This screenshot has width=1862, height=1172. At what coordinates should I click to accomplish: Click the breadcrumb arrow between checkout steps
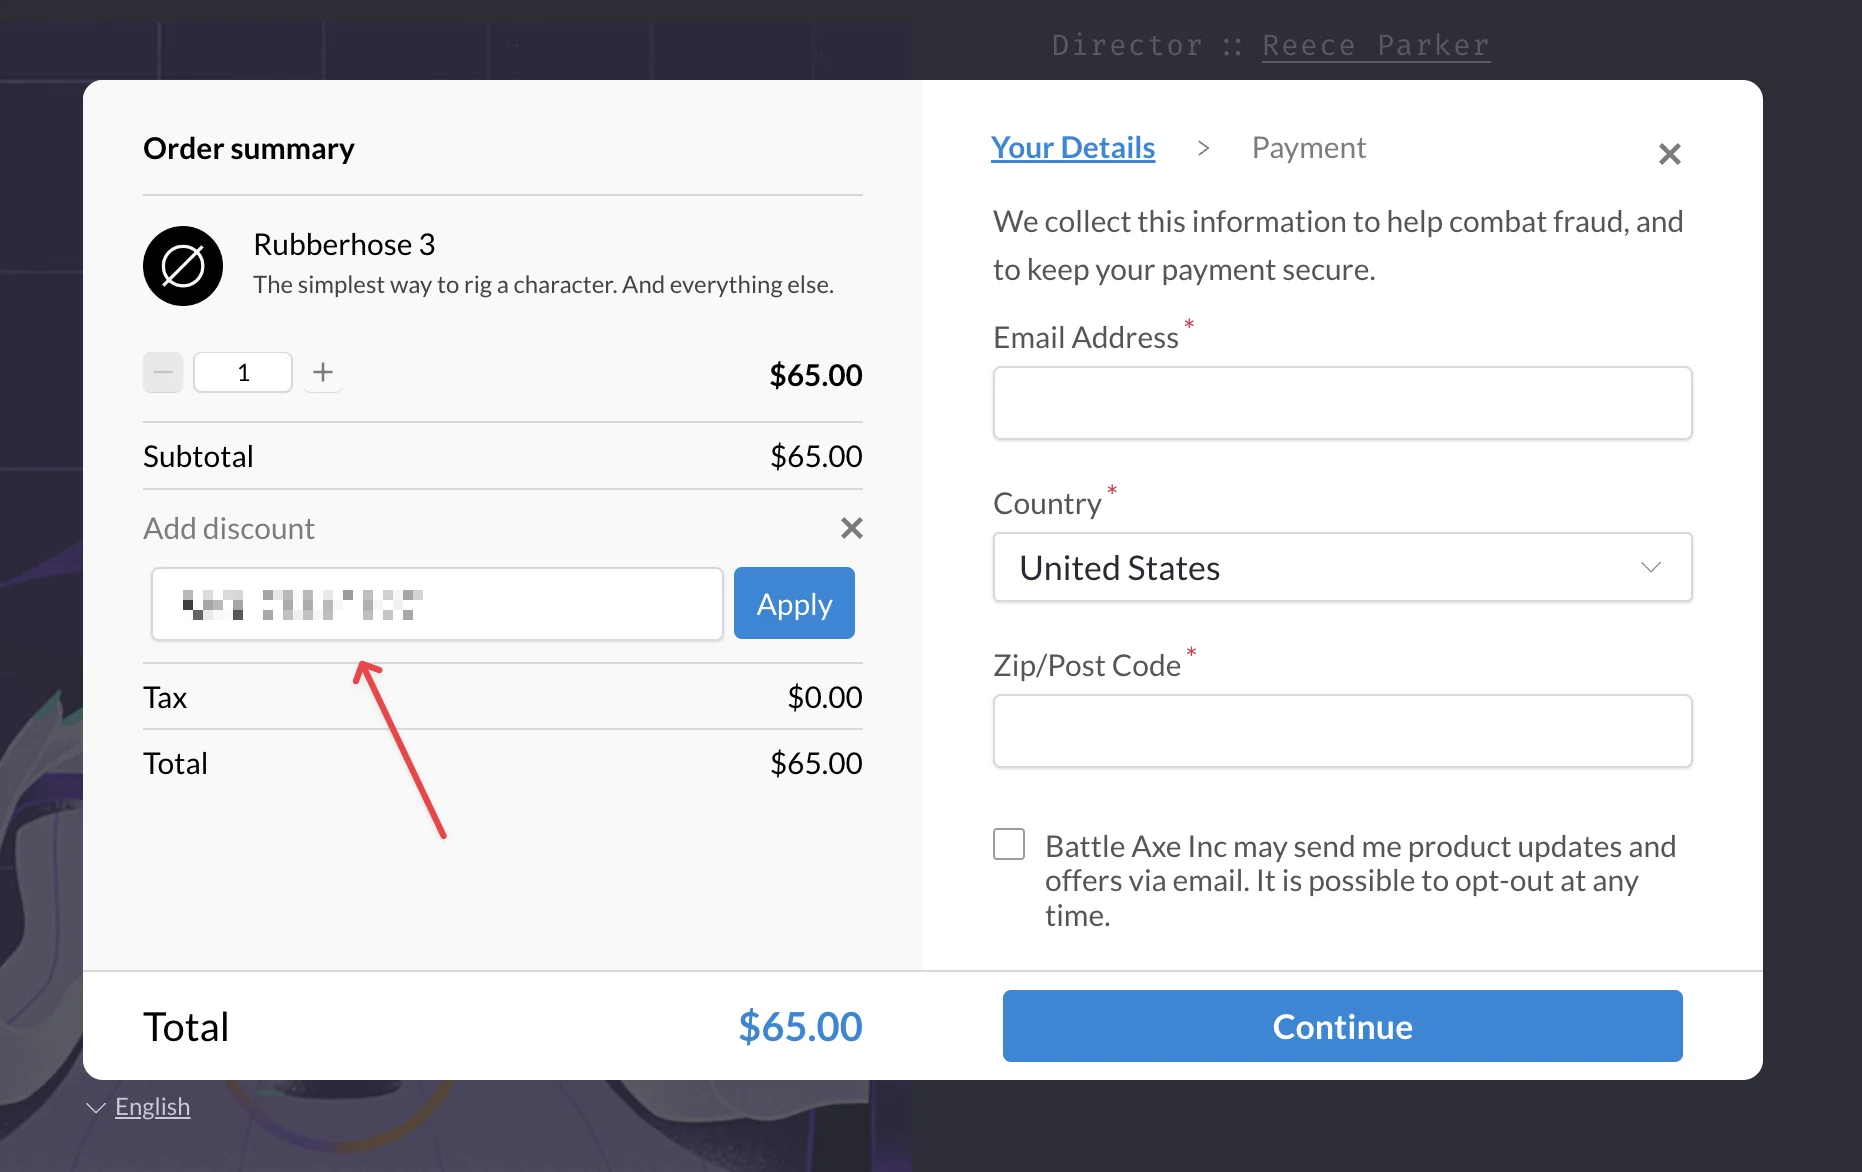(x=1203, y=148)
